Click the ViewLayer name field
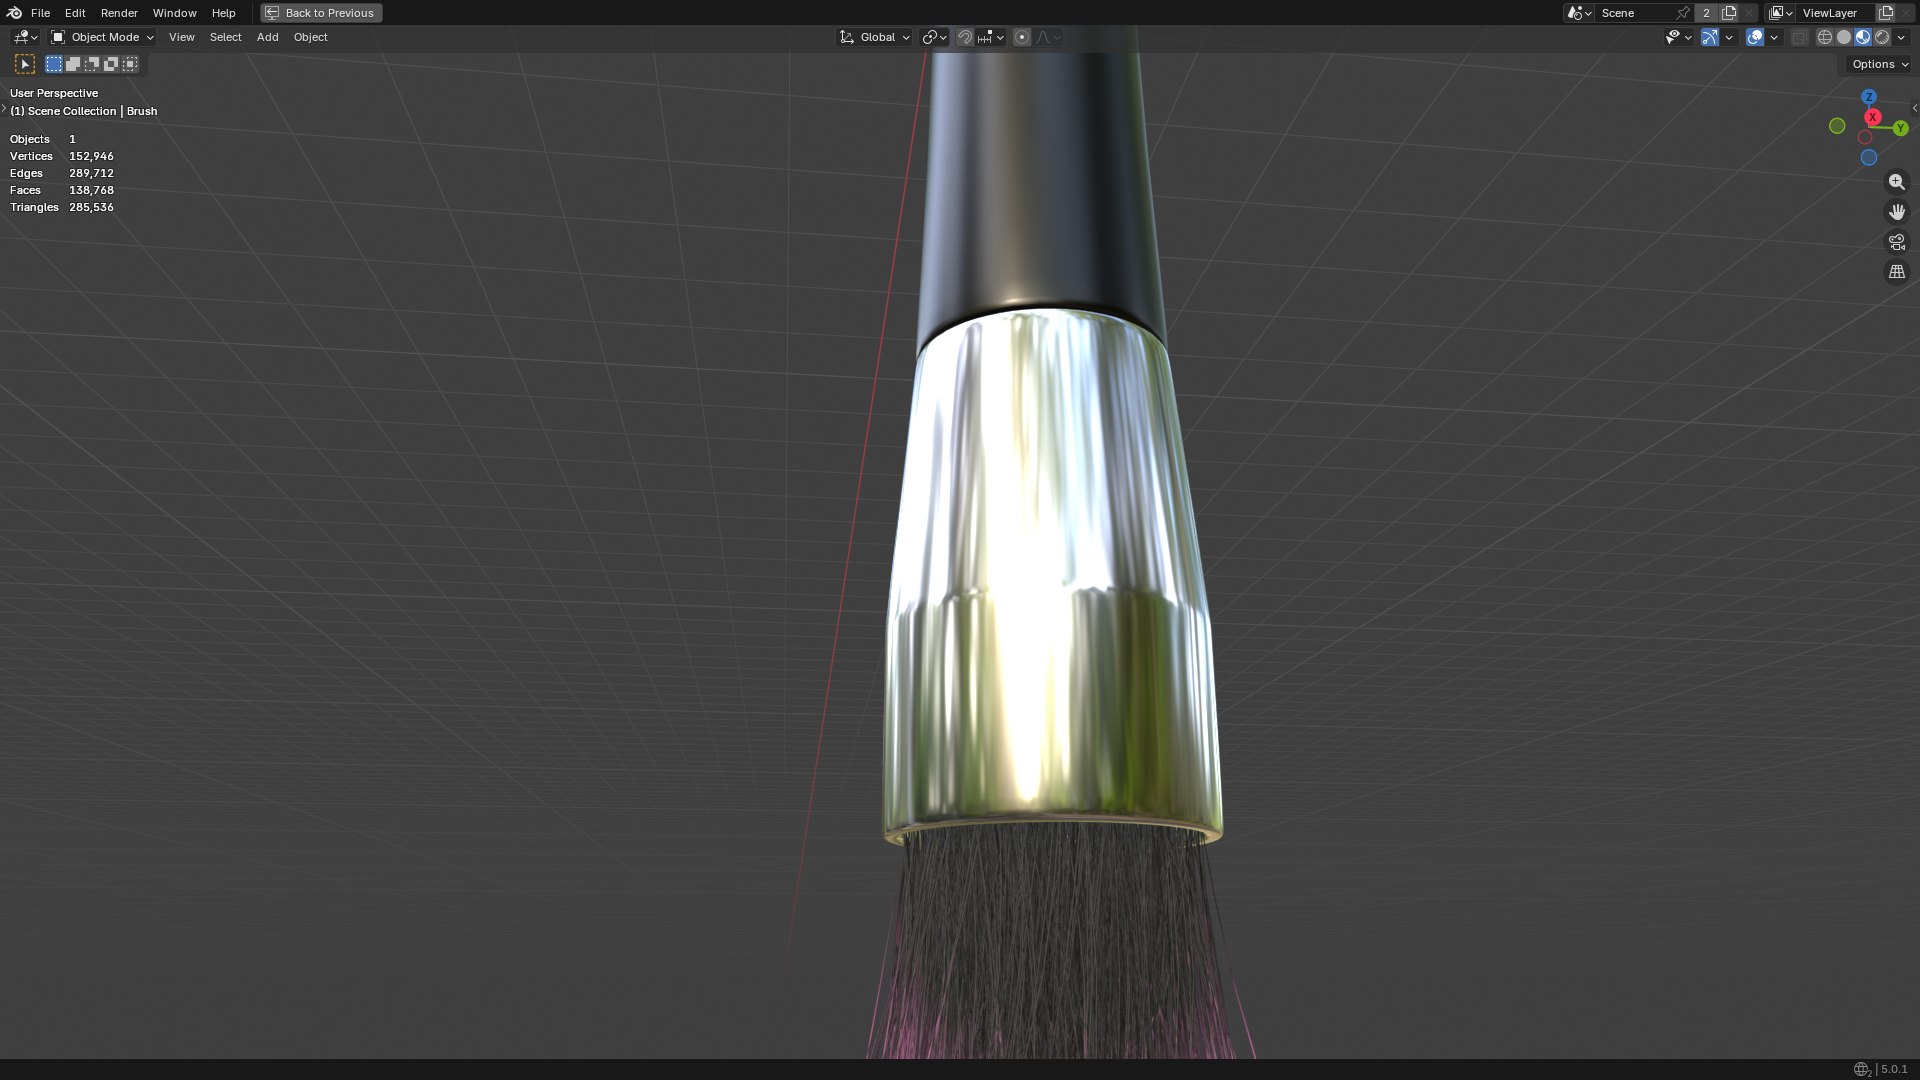 1835,13
